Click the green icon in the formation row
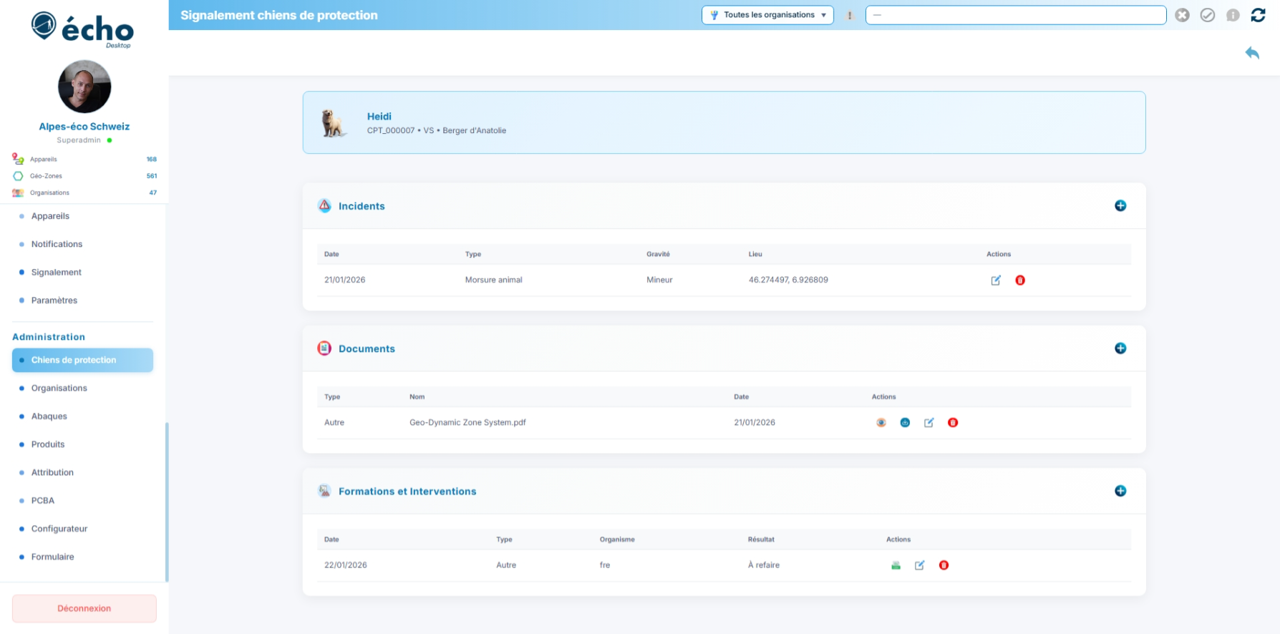 (896, 566)
